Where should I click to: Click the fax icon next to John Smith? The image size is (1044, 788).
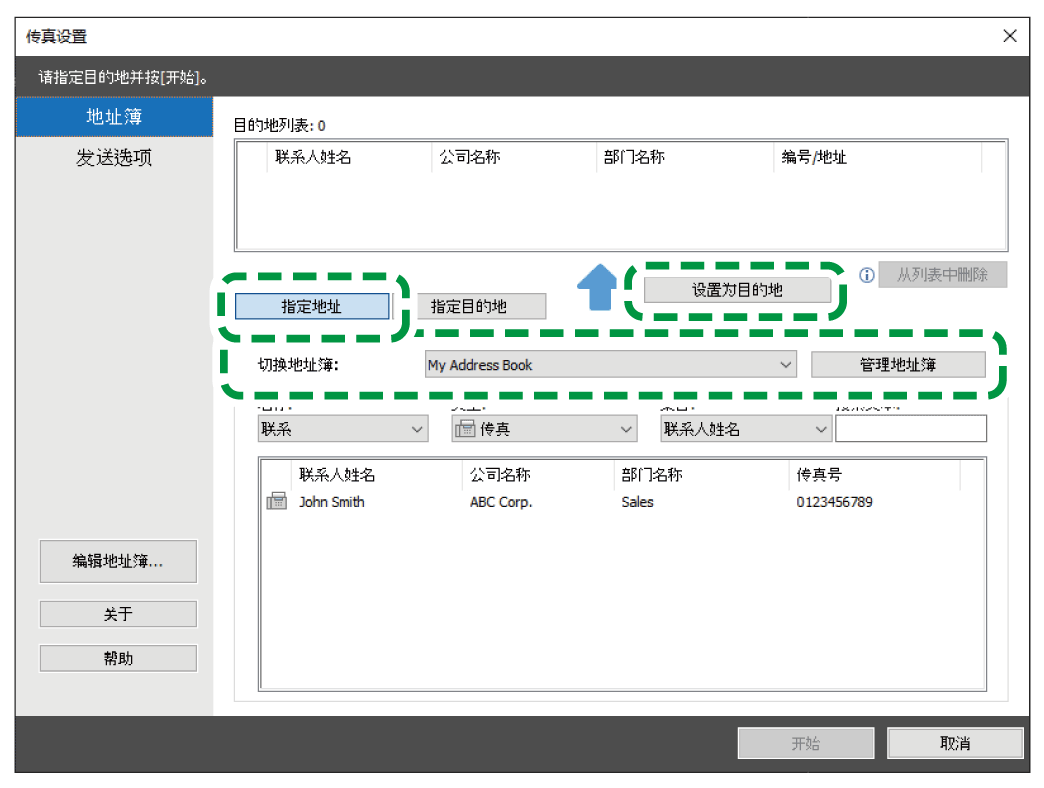276,502
